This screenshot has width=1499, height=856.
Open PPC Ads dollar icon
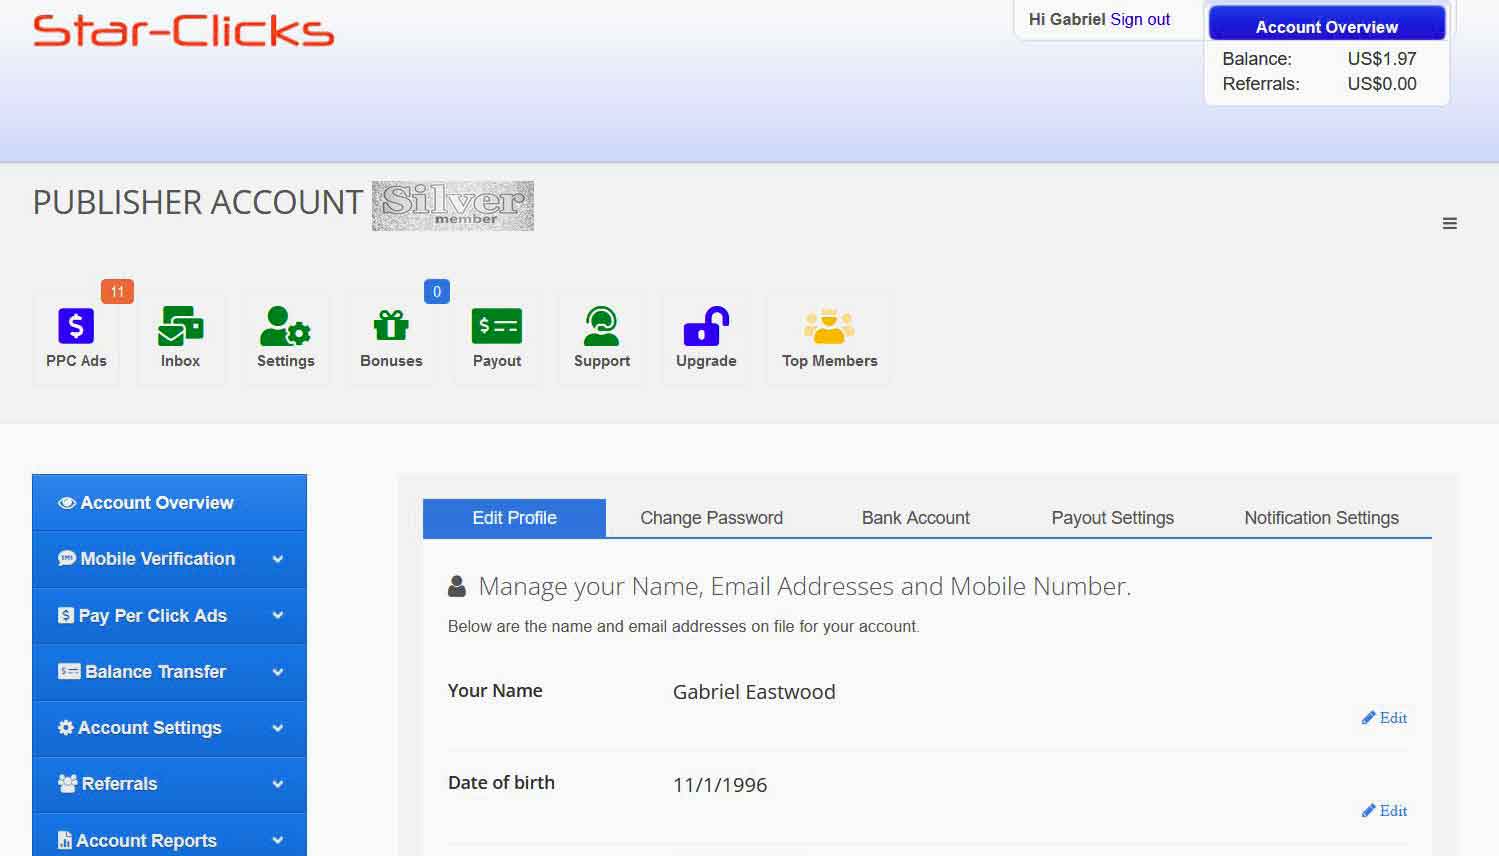(76, 326)
